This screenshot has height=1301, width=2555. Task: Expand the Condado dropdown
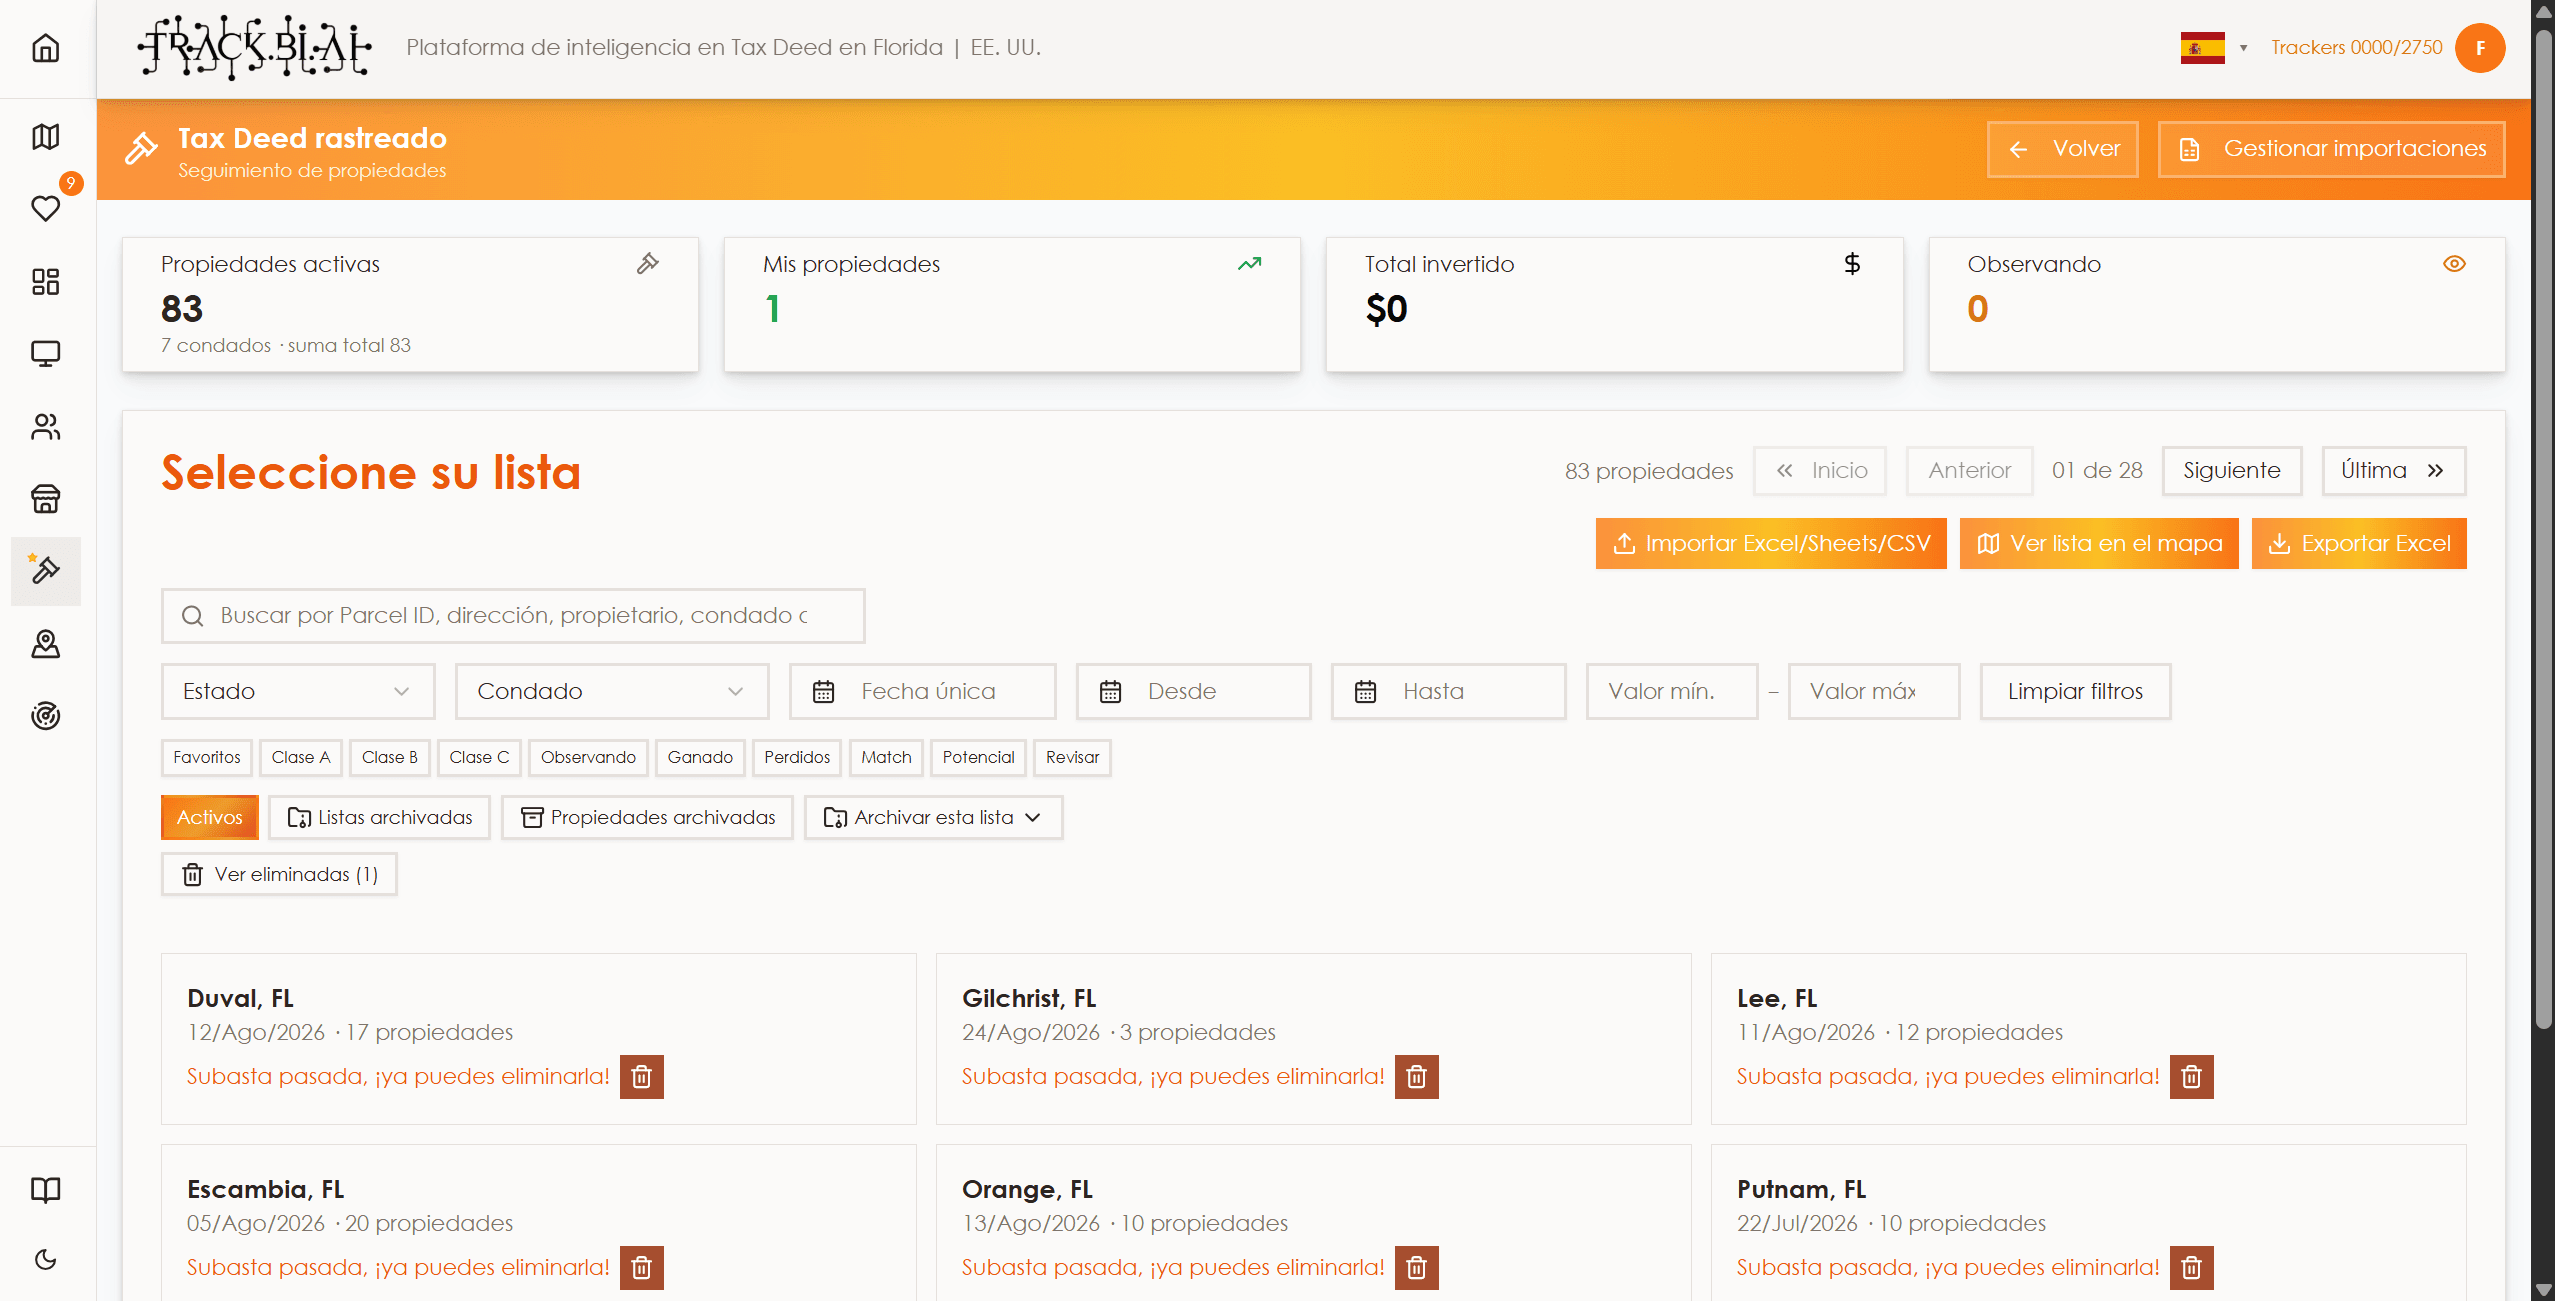(x=612, y=692)
